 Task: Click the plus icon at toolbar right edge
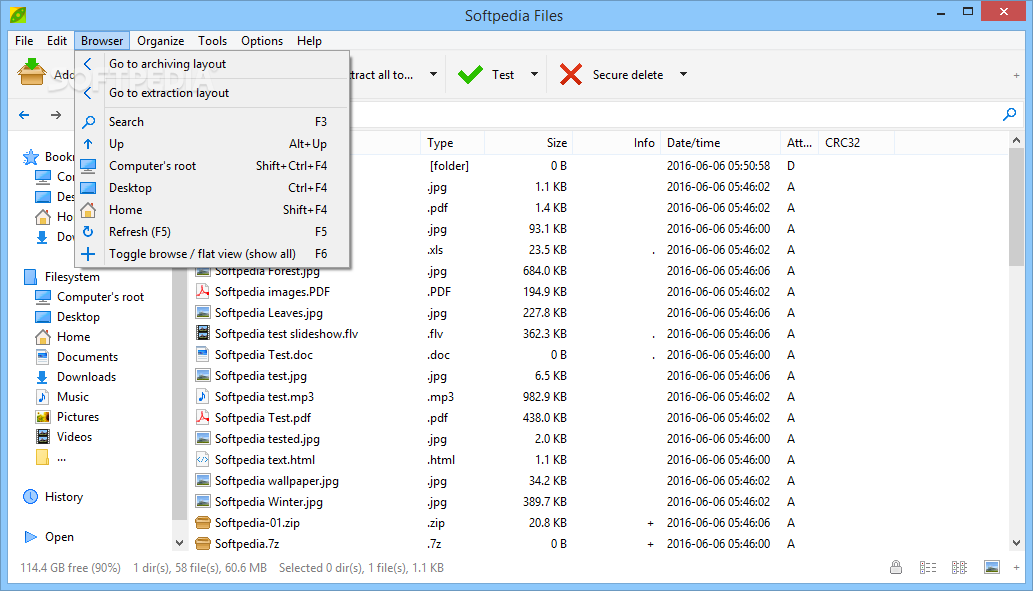pyautogui.click(x=1016, y=76)
